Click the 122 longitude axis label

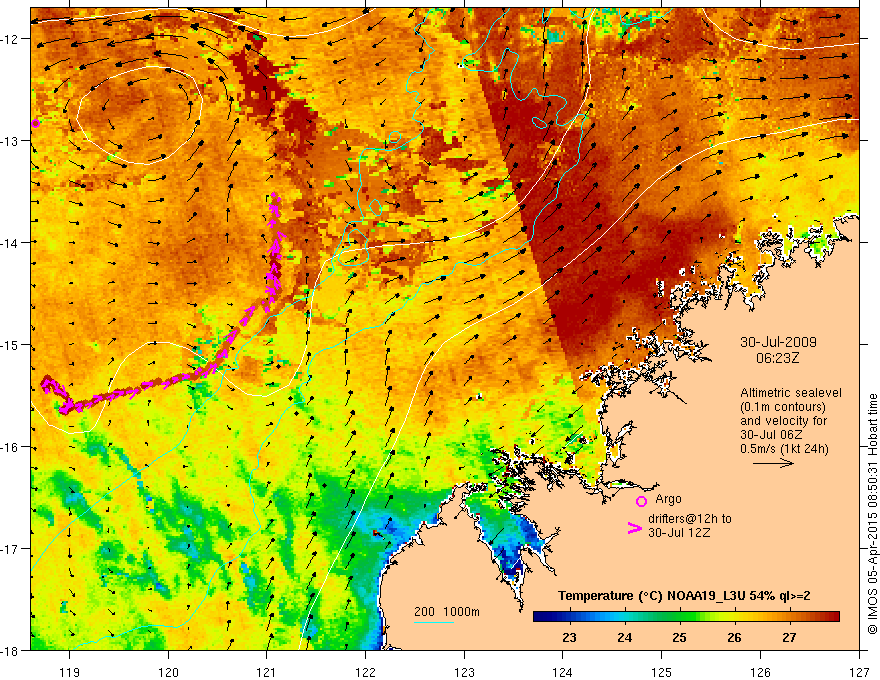tap(365, 672)
